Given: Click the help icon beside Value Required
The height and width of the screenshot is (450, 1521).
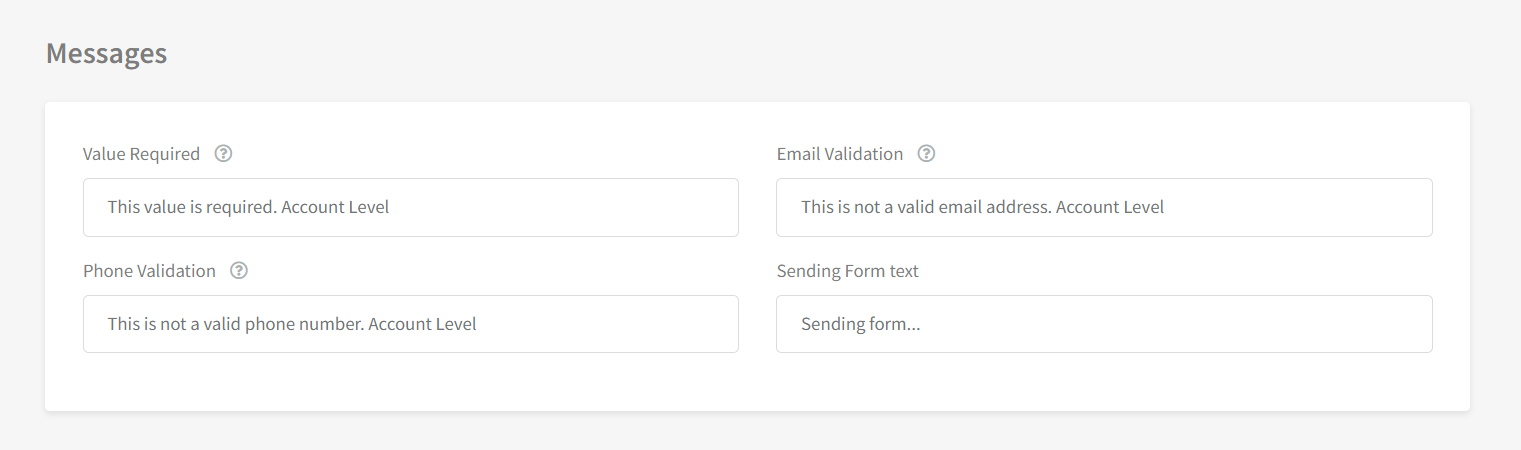Looking at the screenshot, I should pos(224,154).
